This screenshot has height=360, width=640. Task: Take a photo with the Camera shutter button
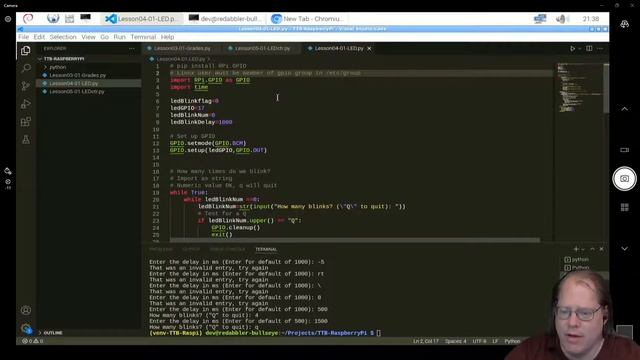pyautogui.click(x=624, y=178)
